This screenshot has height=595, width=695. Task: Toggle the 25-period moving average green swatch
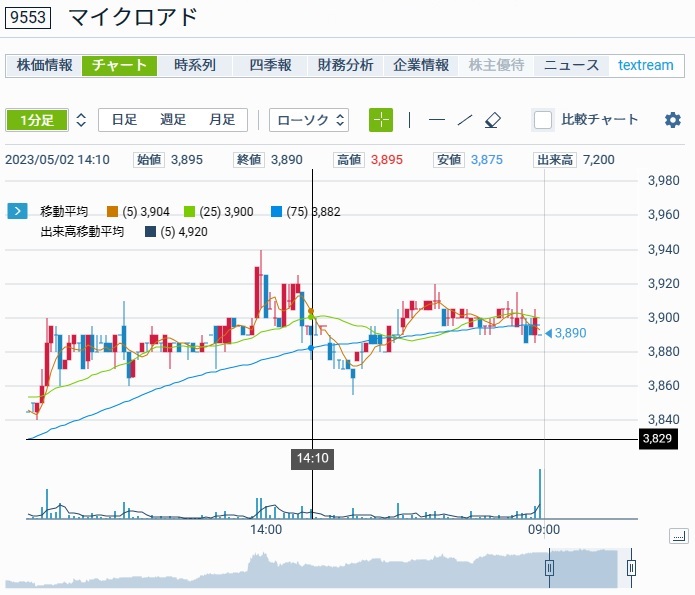tap(193, 211)
